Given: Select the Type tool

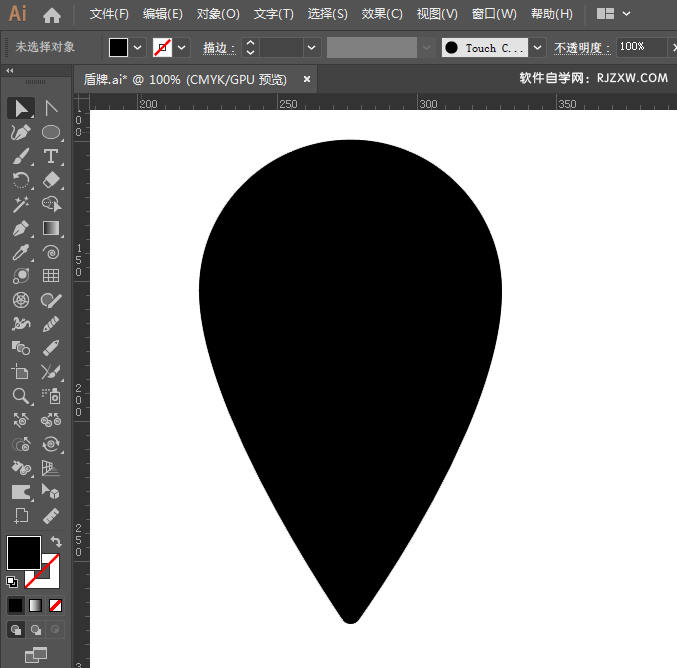Looking at the screenshot, I should pos(51,156).
